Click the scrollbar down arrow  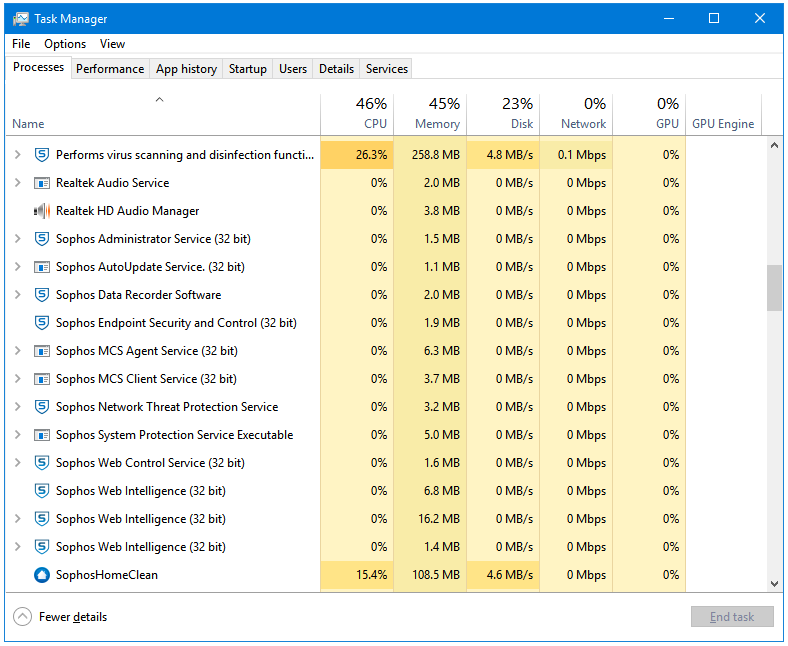774,584
